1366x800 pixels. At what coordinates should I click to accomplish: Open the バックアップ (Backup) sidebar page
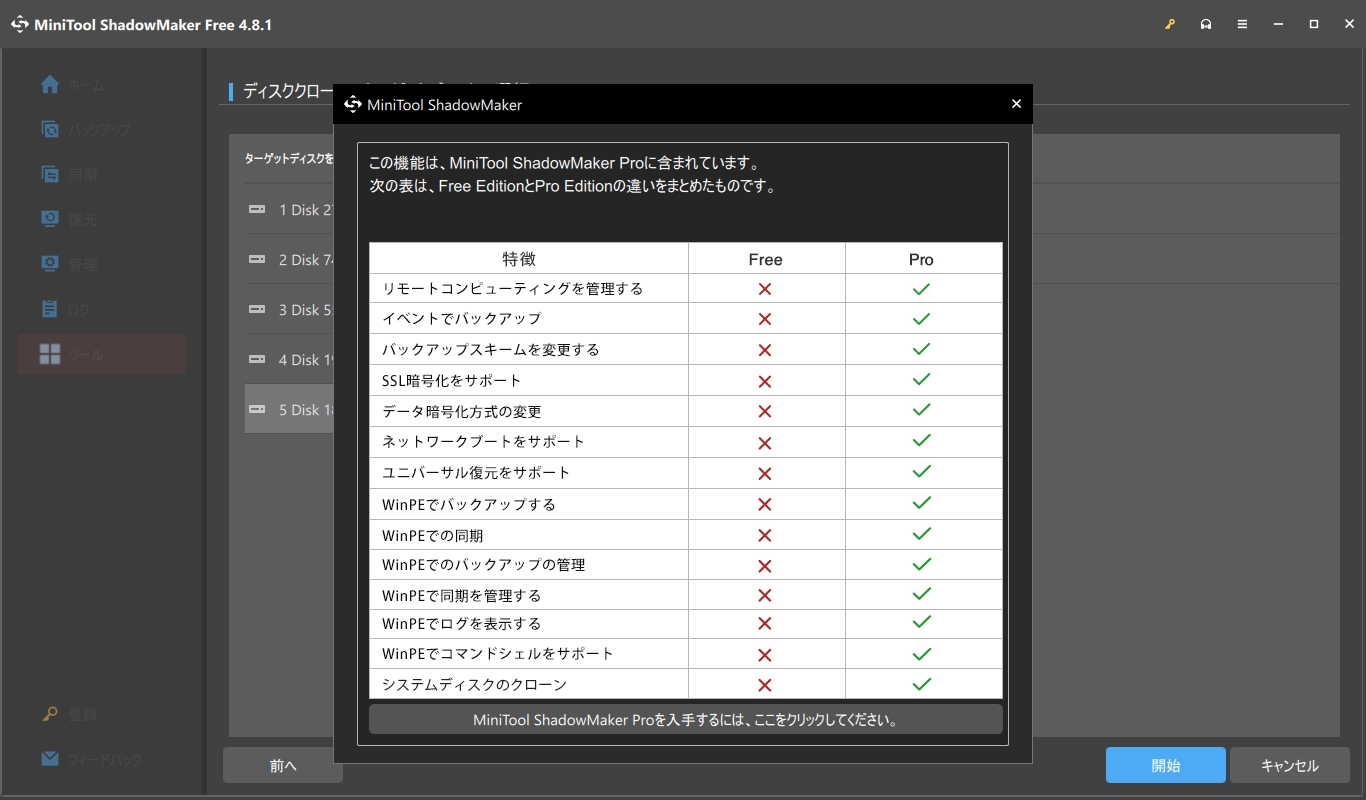(102, 130)
